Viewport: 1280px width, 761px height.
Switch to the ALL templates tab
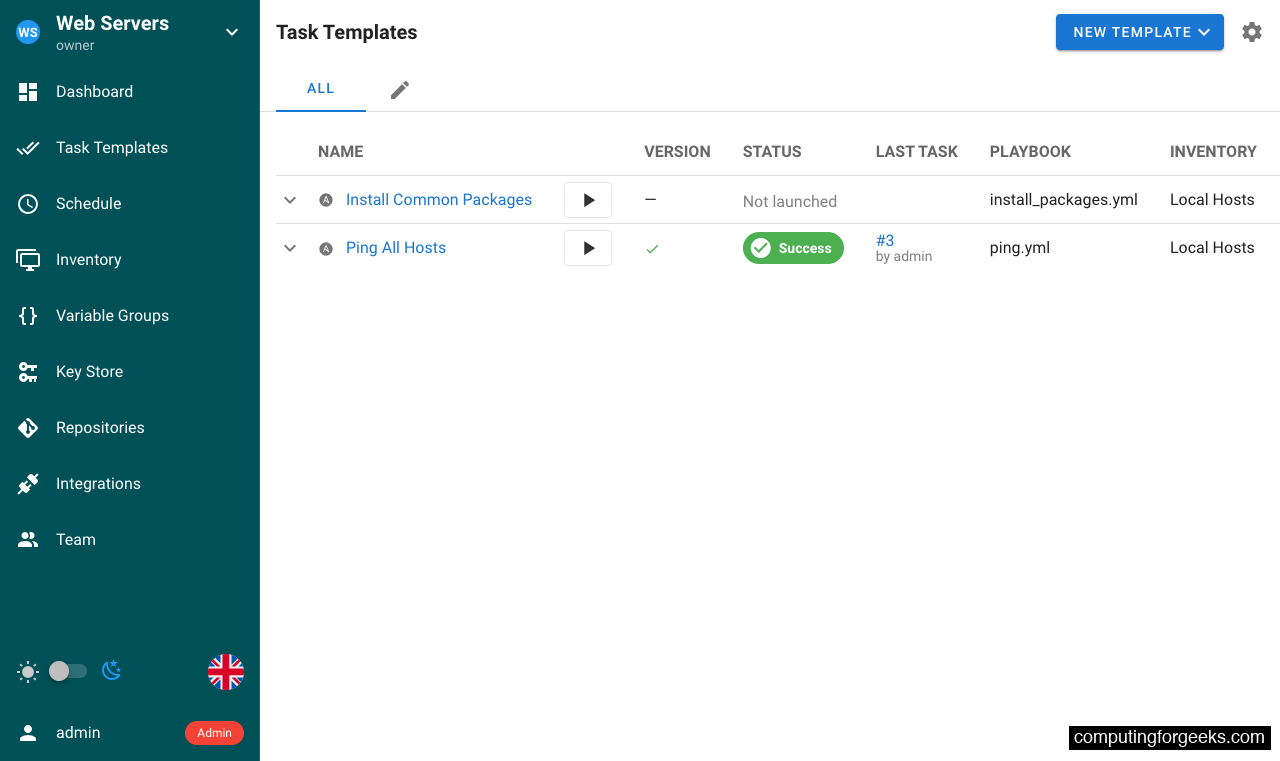point(320,88)
